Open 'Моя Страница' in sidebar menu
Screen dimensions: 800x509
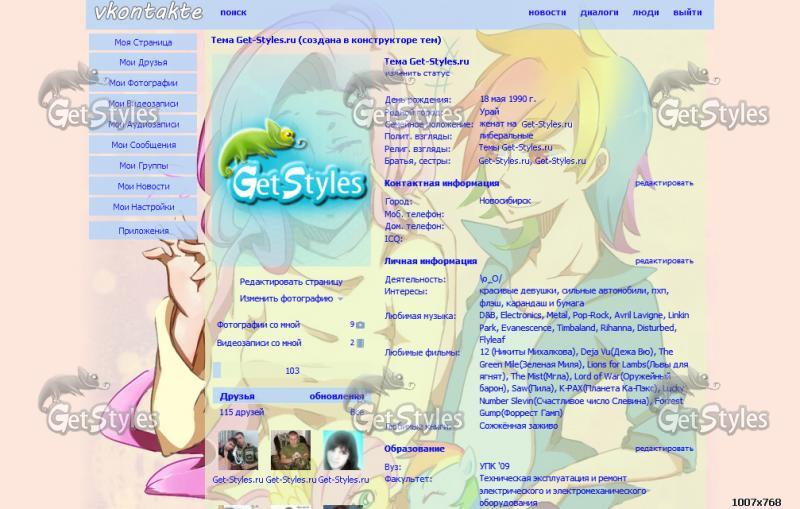point(143,42)
